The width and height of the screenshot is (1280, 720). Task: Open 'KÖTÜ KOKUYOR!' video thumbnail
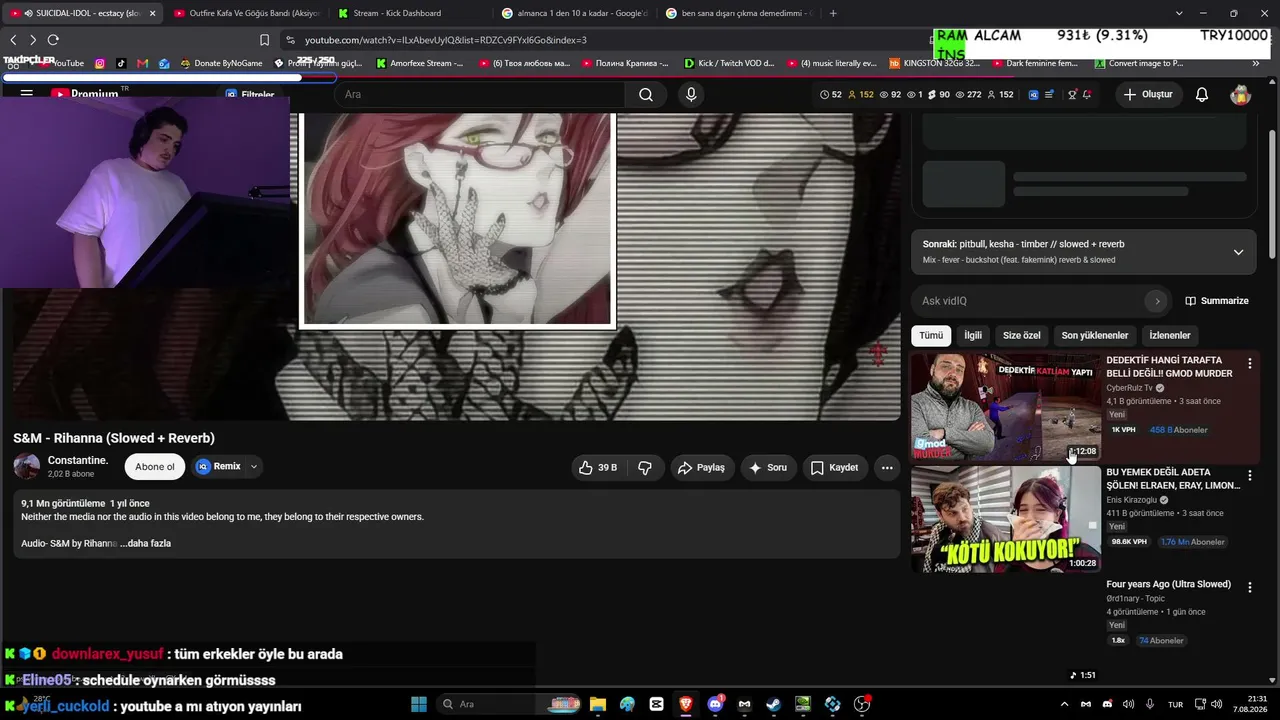click(1005, 519)
